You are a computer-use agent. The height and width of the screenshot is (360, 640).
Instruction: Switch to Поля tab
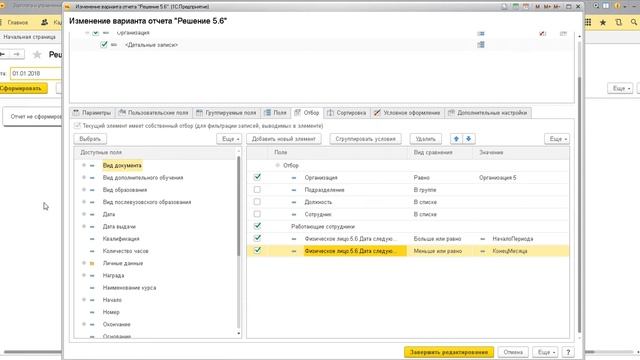pos(276,113)
